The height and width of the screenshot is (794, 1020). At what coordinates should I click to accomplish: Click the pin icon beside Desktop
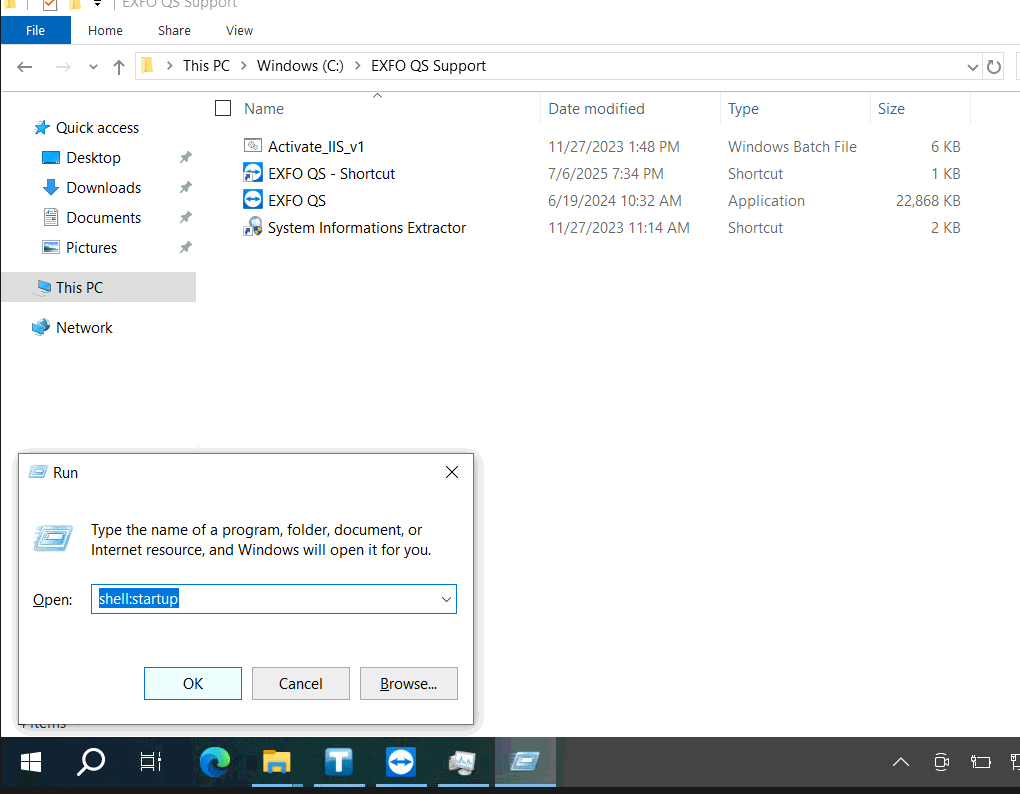tap(185, 157)
